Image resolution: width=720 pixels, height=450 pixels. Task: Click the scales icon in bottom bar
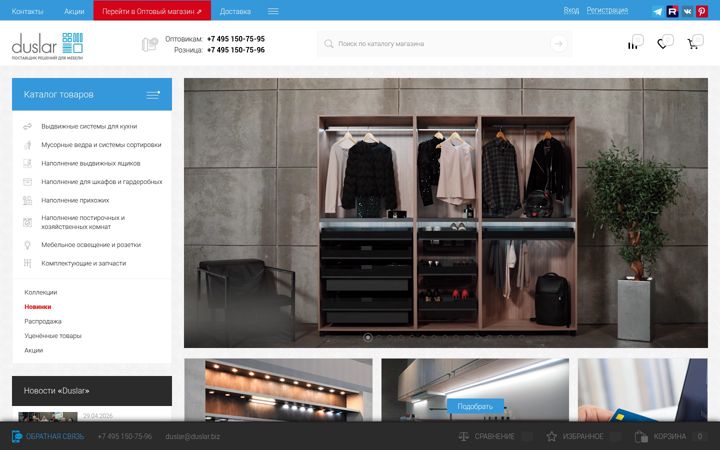click(464, 436)
